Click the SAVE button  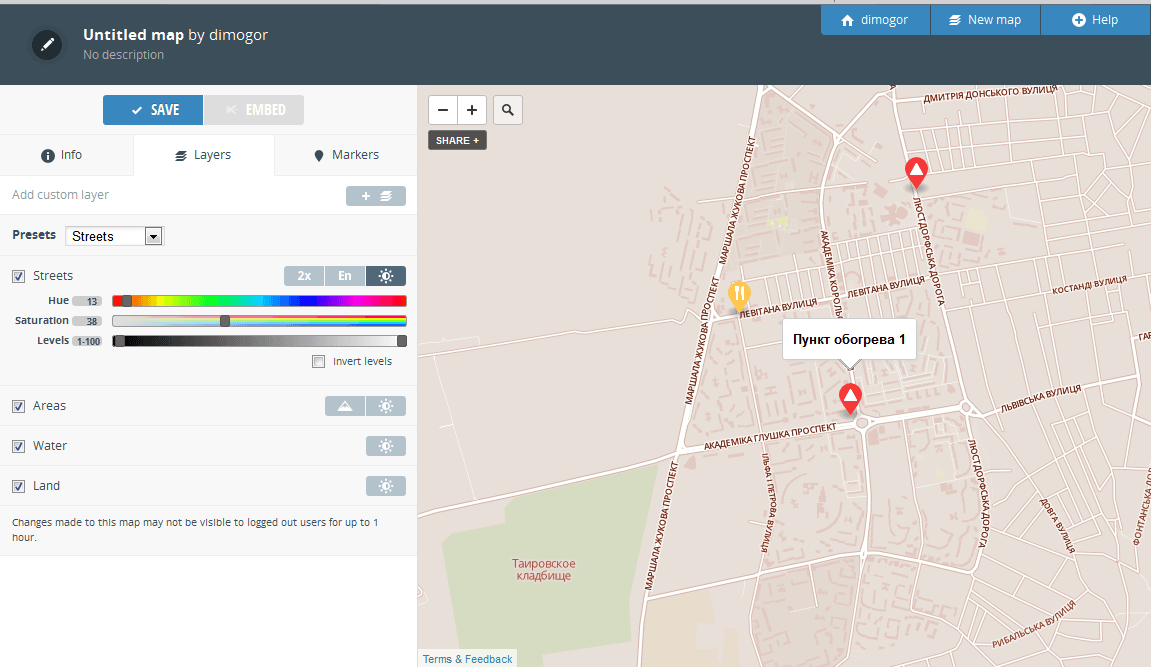(x=153, y=110)
